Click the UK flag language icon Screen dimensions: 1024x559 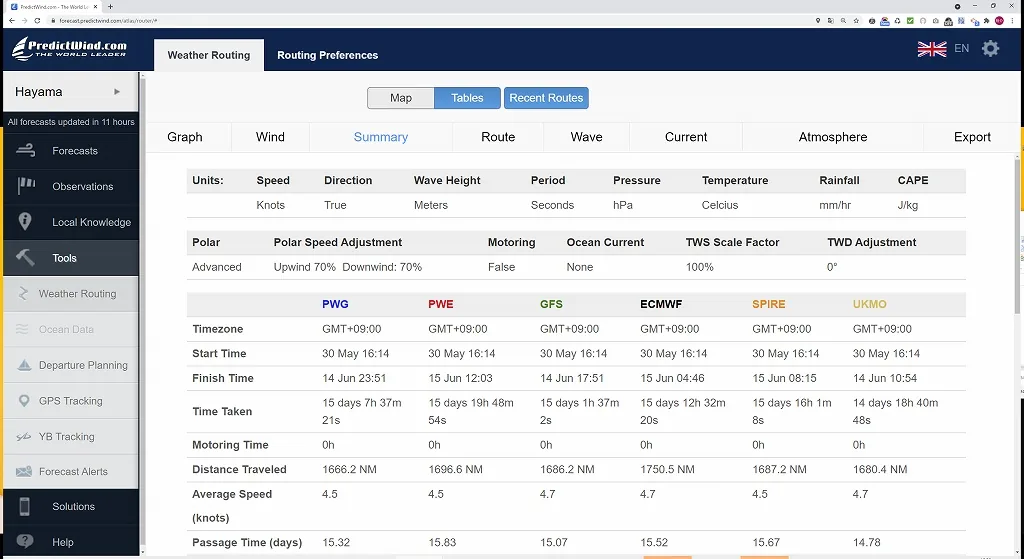932,48
